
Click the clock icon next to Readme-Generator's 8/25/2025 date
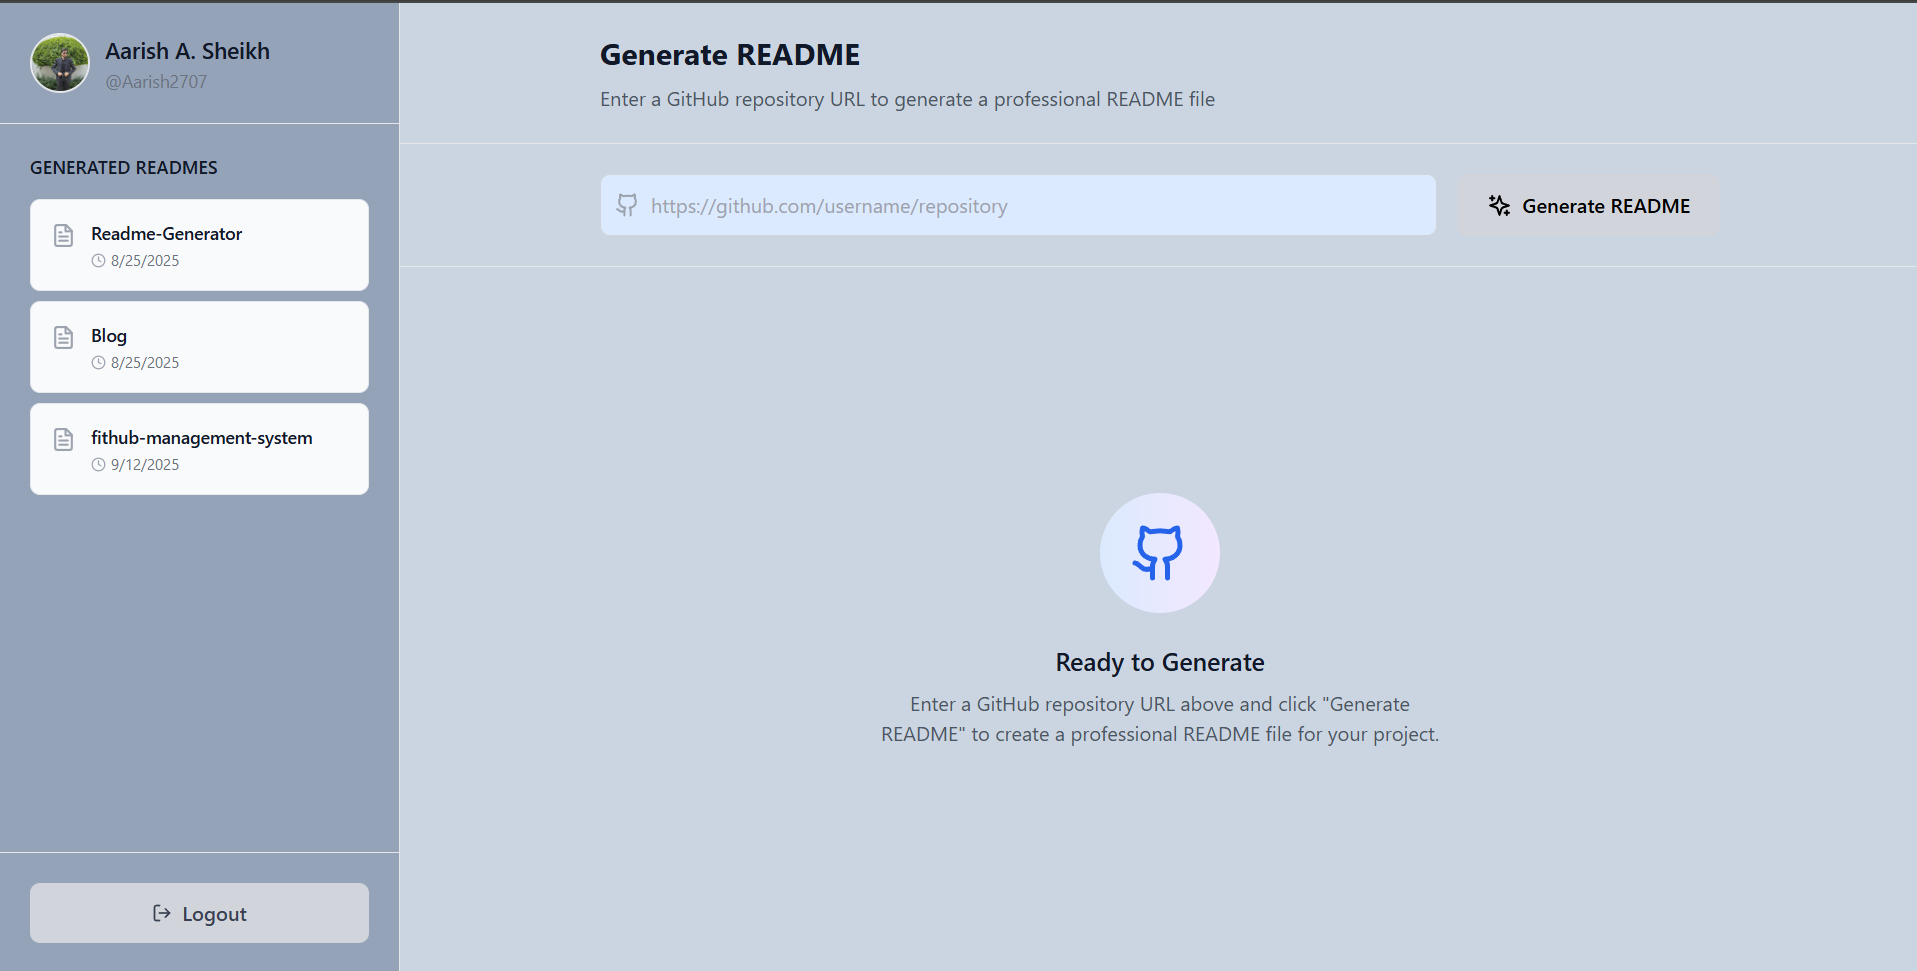[x=98, y=261]
